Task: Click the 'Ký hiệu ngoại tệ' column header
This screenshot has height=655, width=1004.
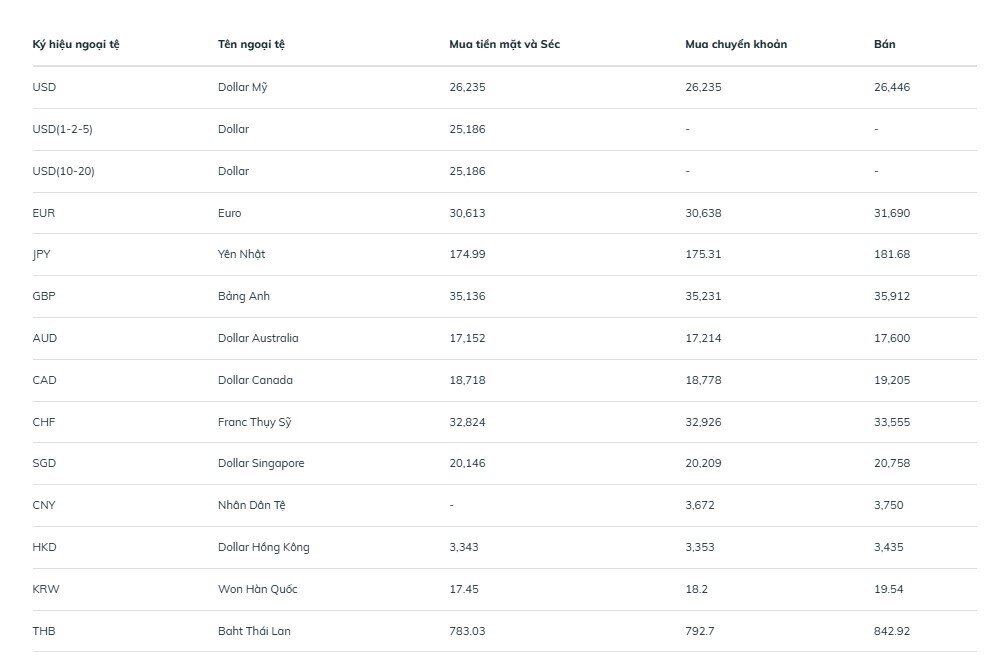Action: (x=76, y=45)
